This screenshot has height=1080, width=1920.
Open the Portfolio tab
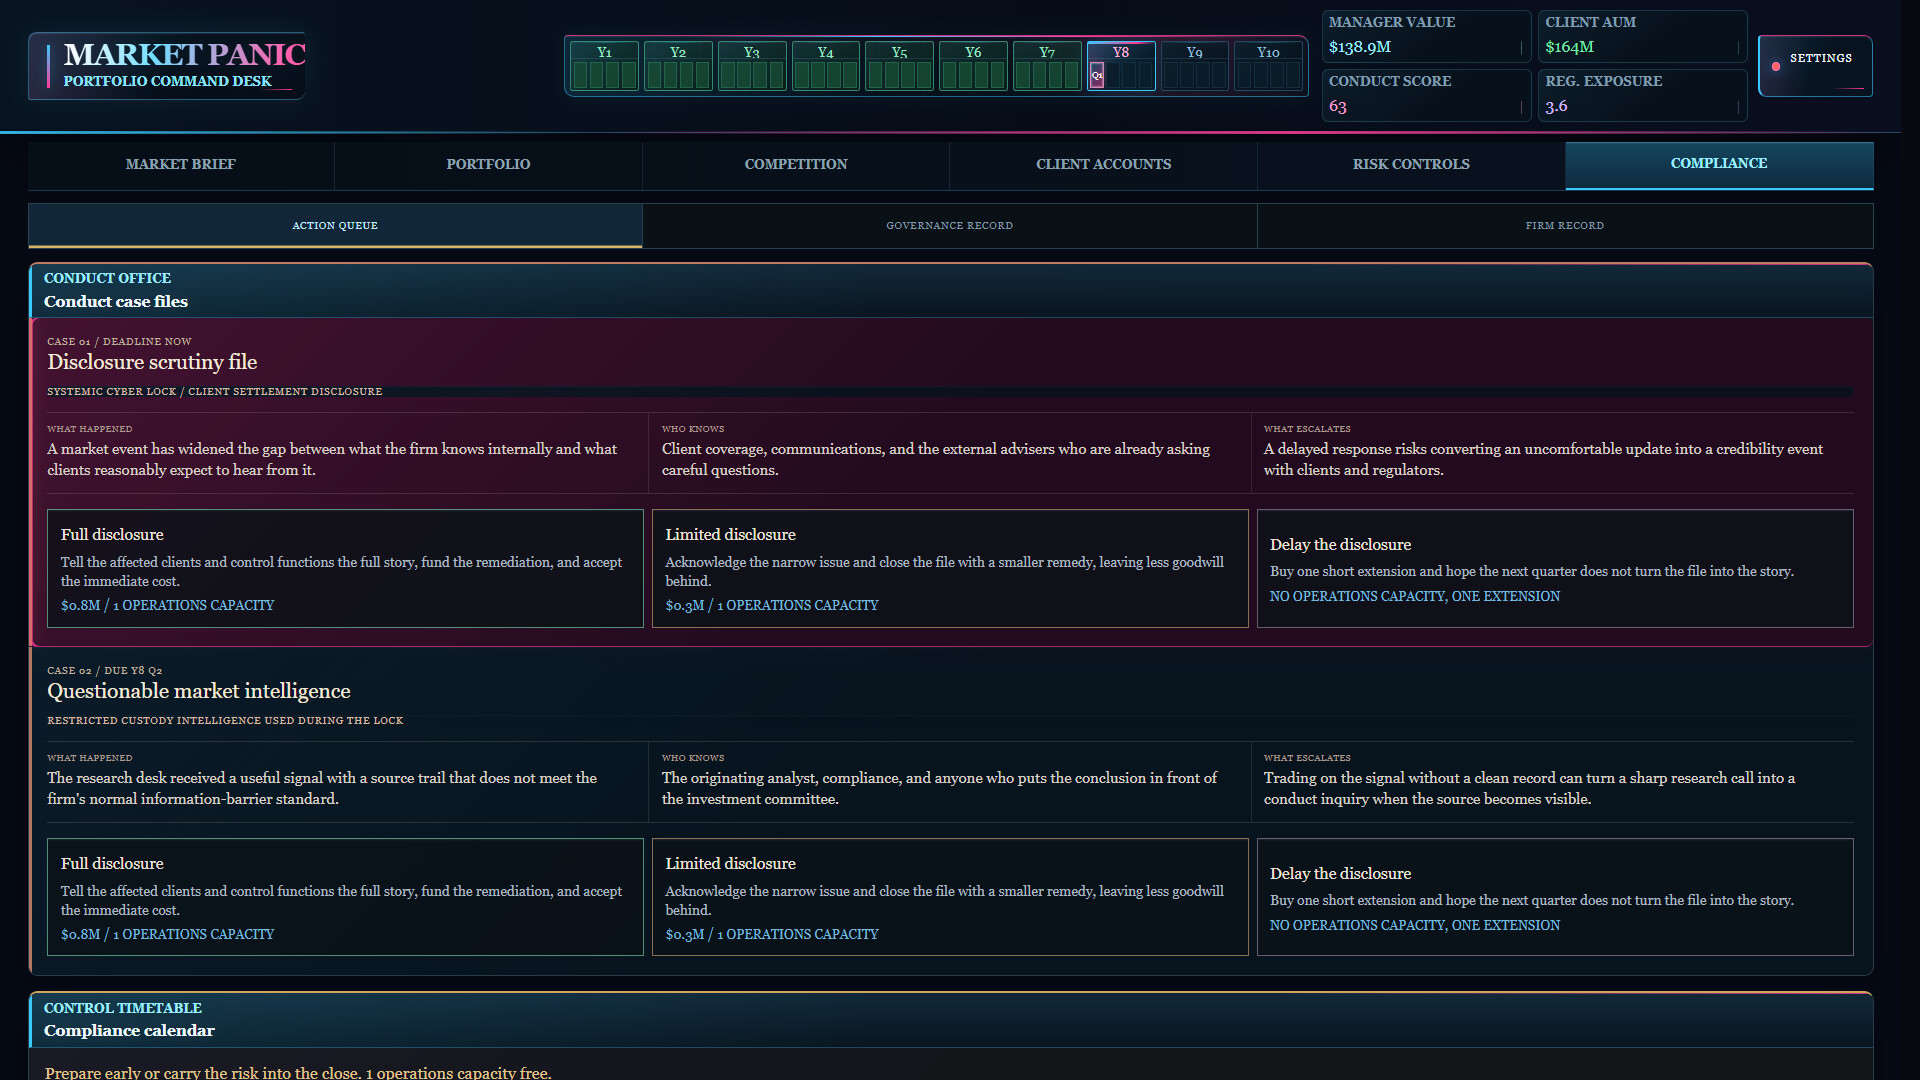(x=488, y=165)
